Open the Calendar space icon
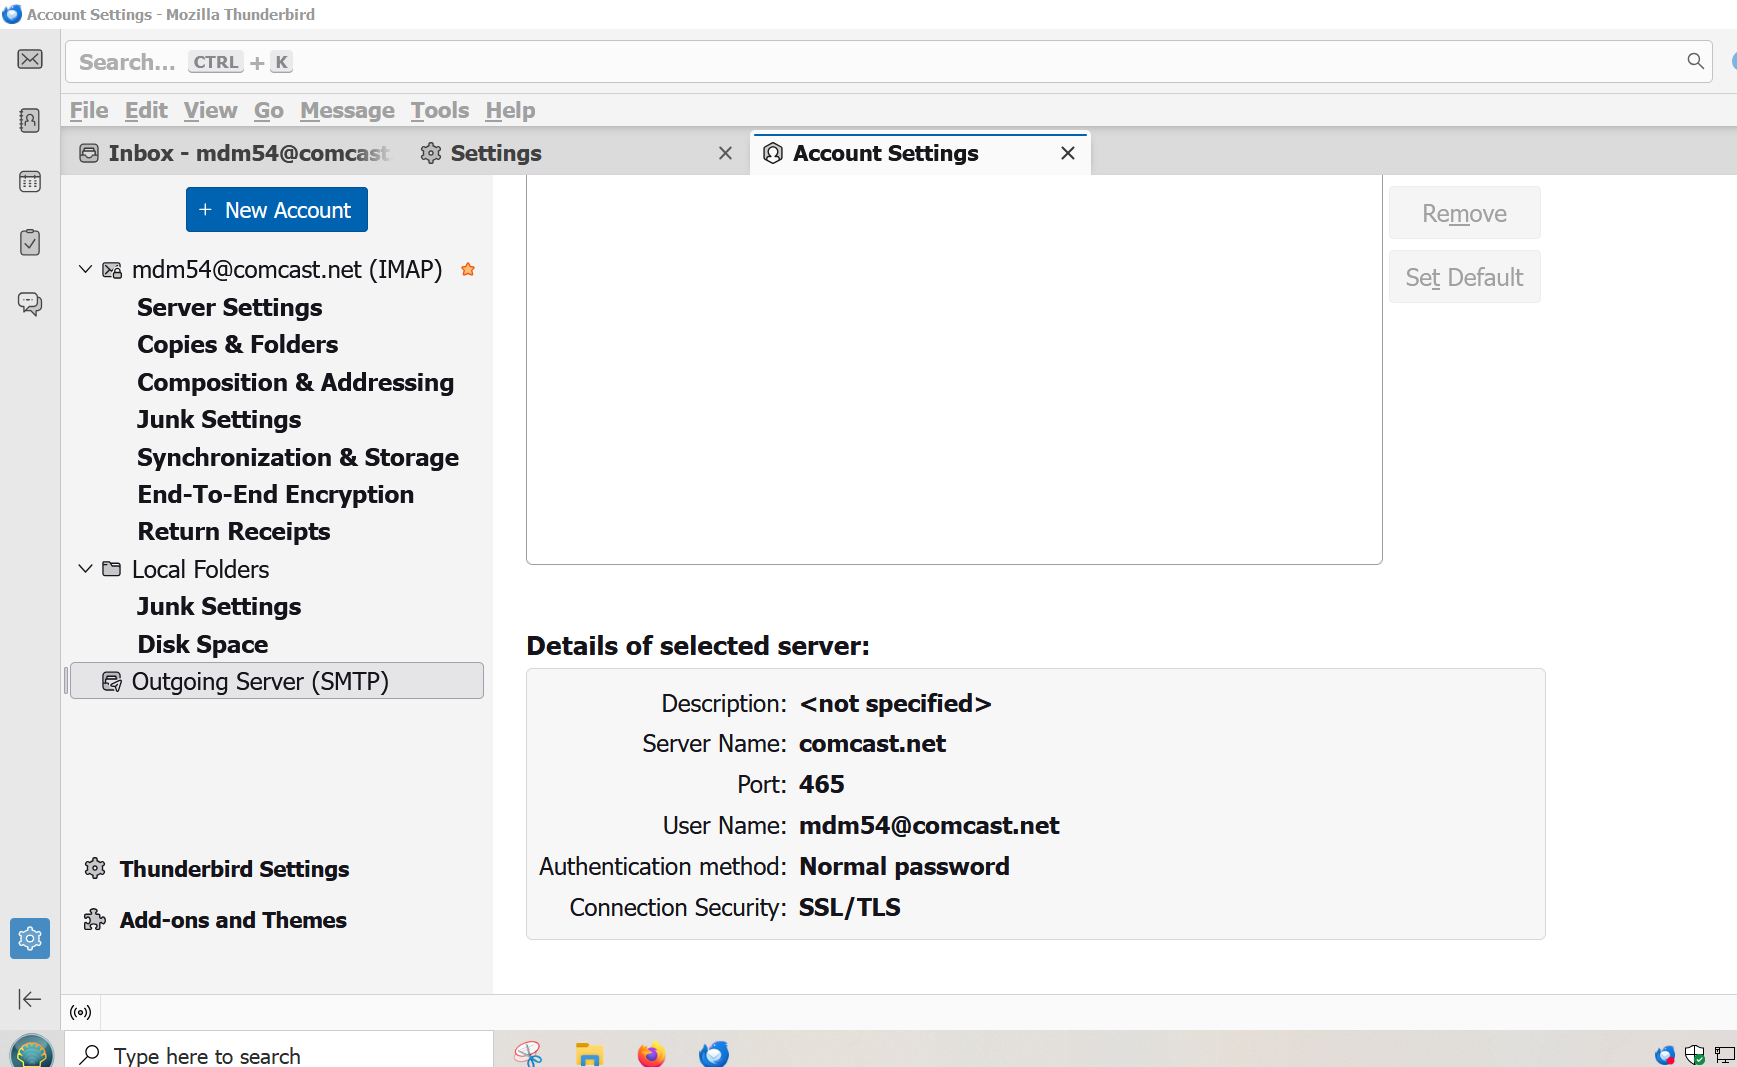Screen dimensions: 1737x1067 (x=30, y=181)
